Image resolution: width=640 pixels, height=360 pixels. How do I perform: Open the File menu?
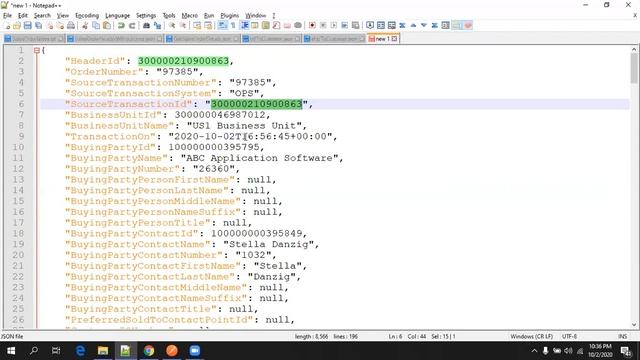coord(7,16)
